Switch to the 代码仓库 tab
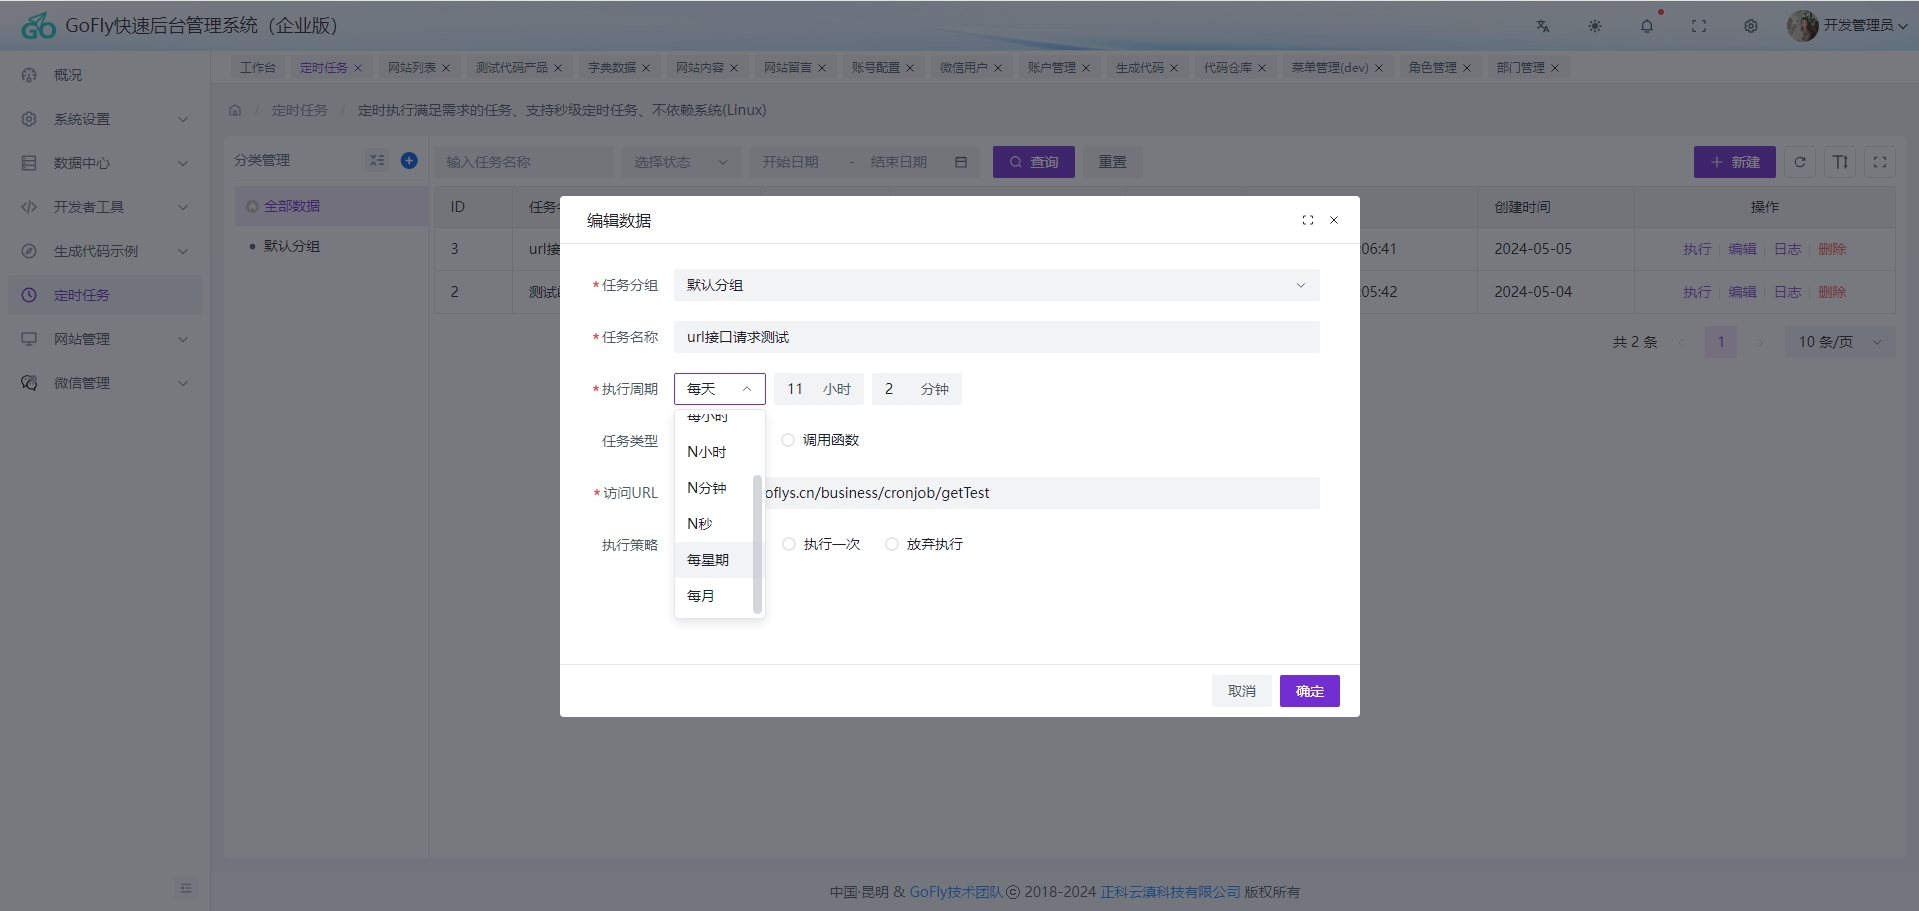Screen dimensions: 1919x911 pyautogui.click(x=1228, y=68)
